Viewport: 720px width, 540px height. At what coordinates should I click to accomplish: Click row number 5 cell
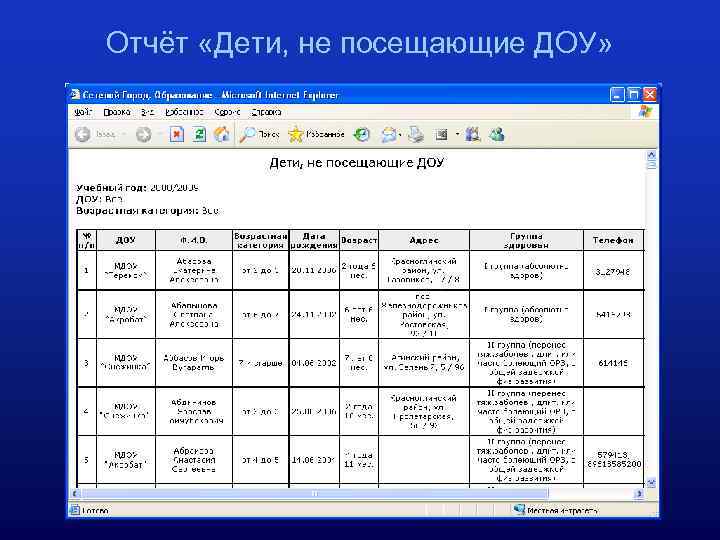point(86,460)
